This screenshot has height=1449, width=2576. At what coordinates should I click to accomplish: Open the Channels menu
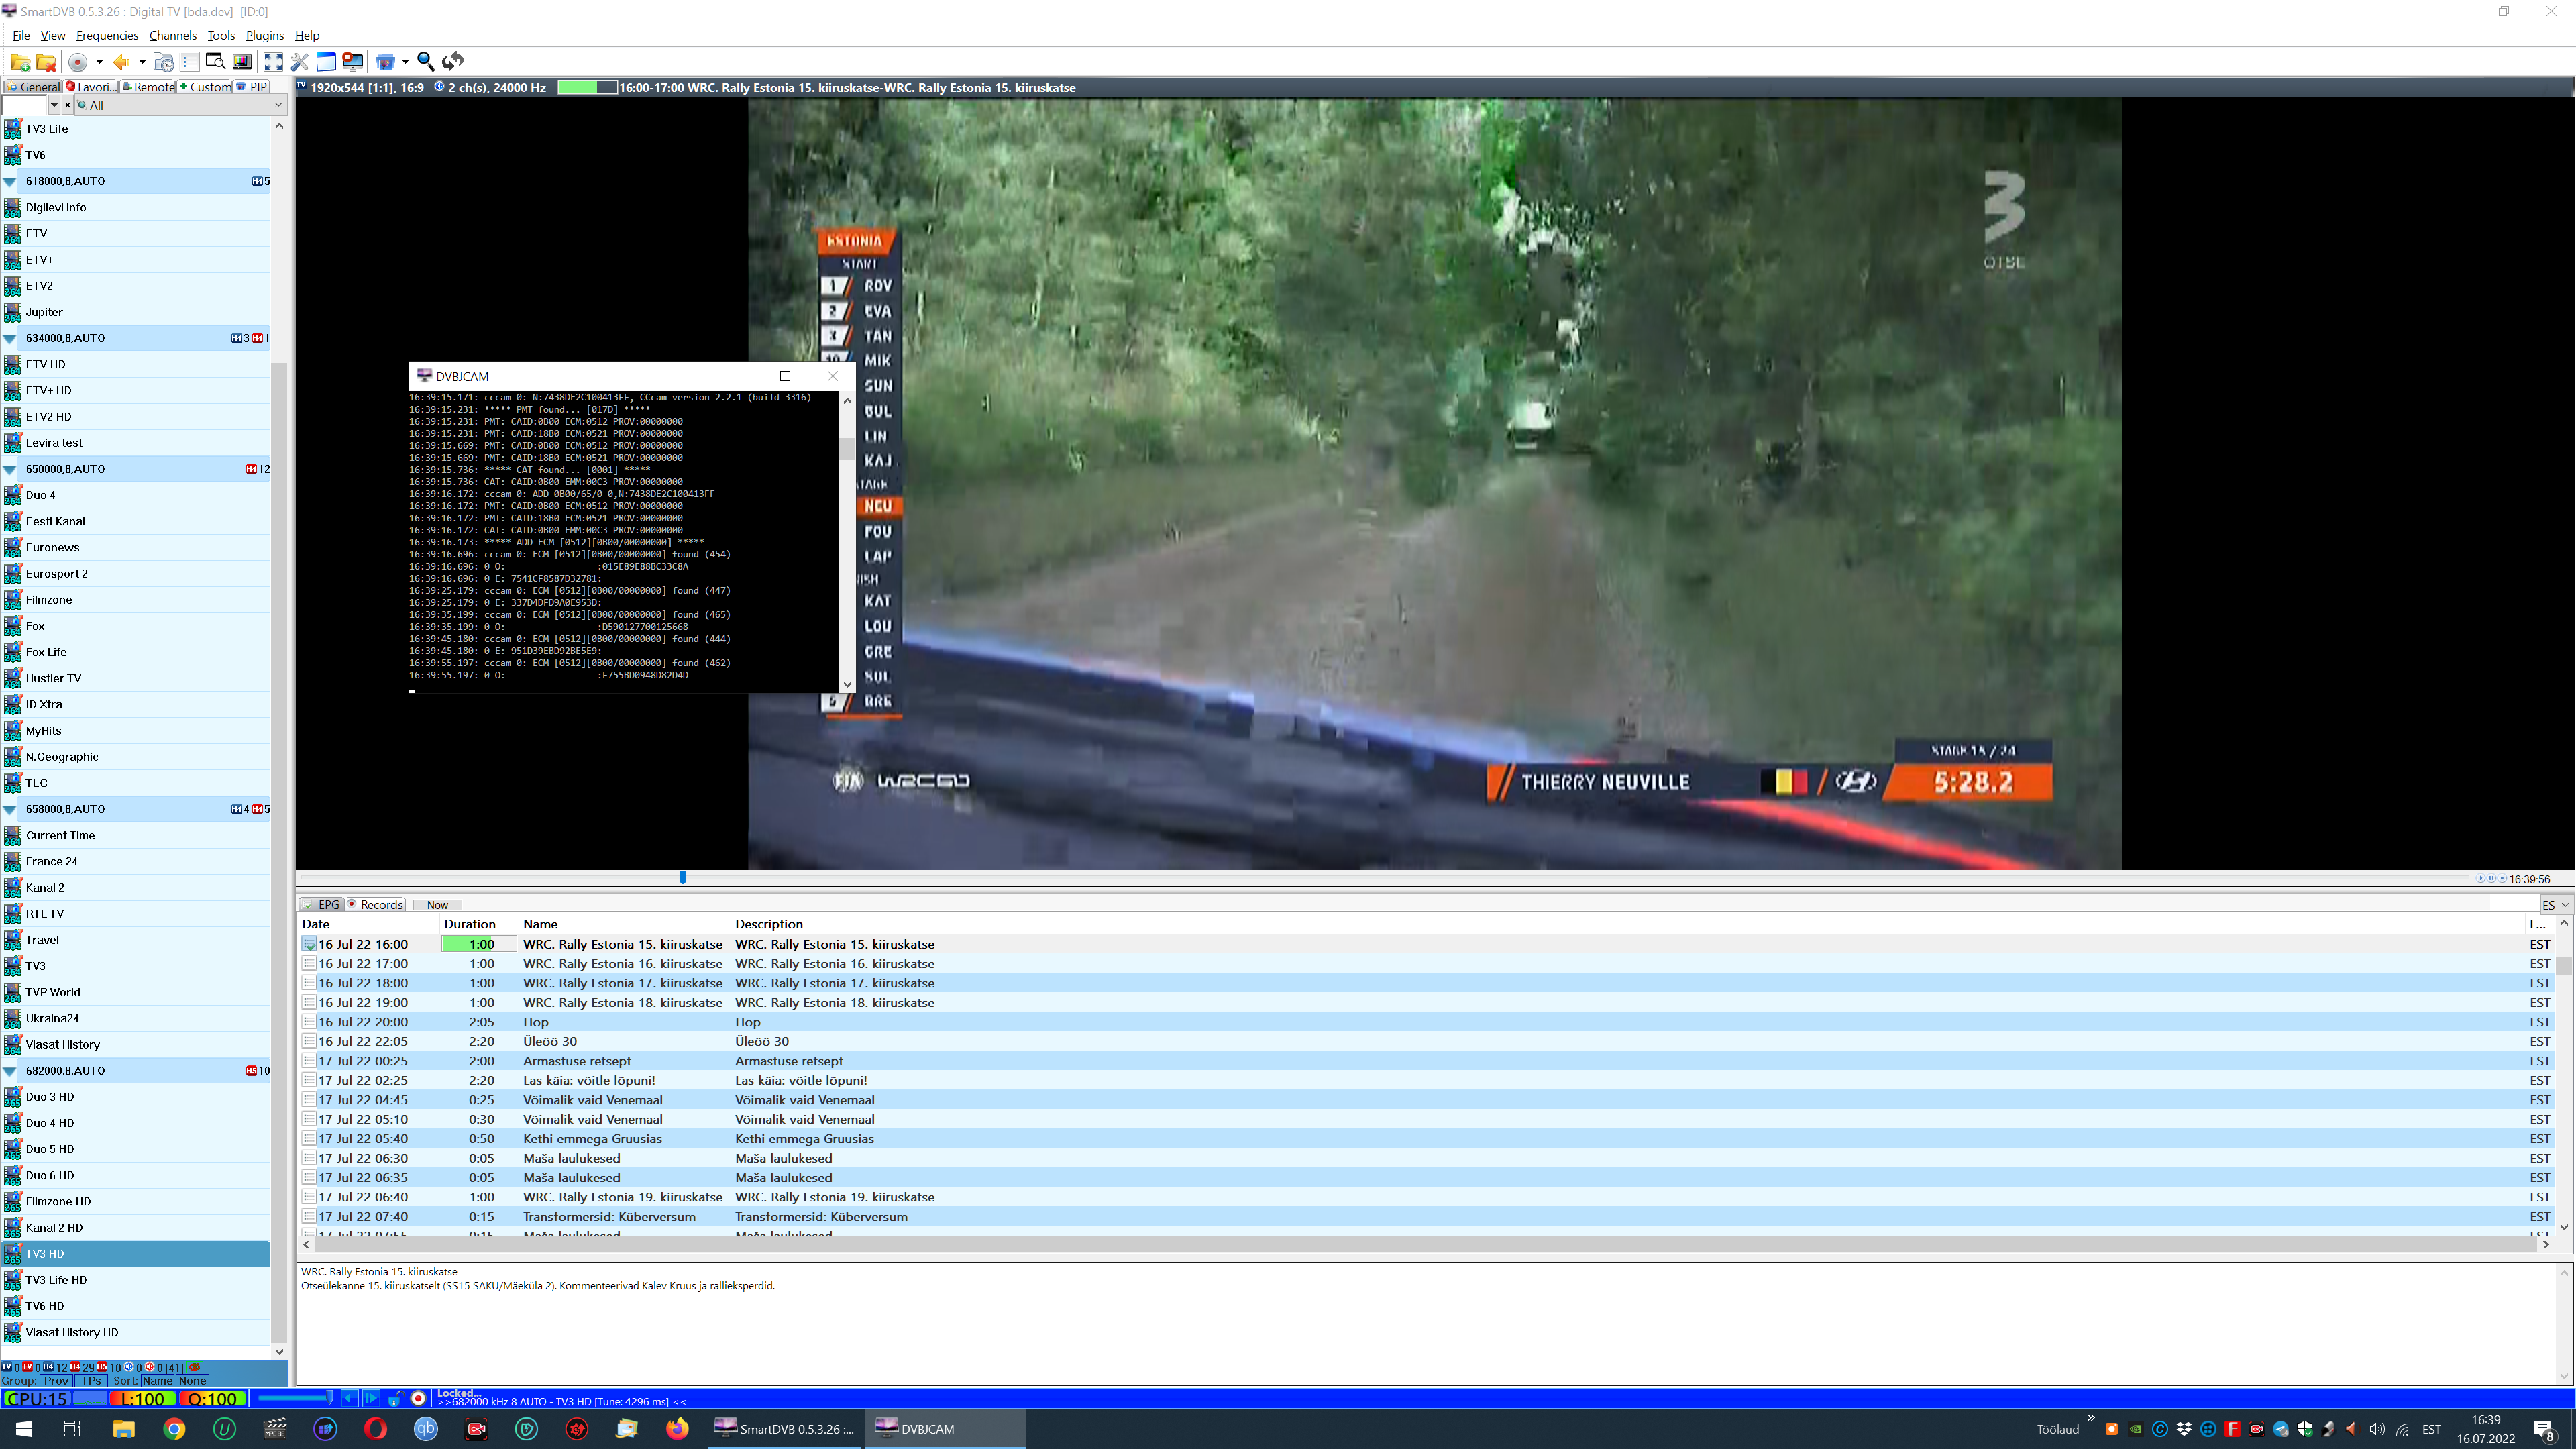click(172, 35)
